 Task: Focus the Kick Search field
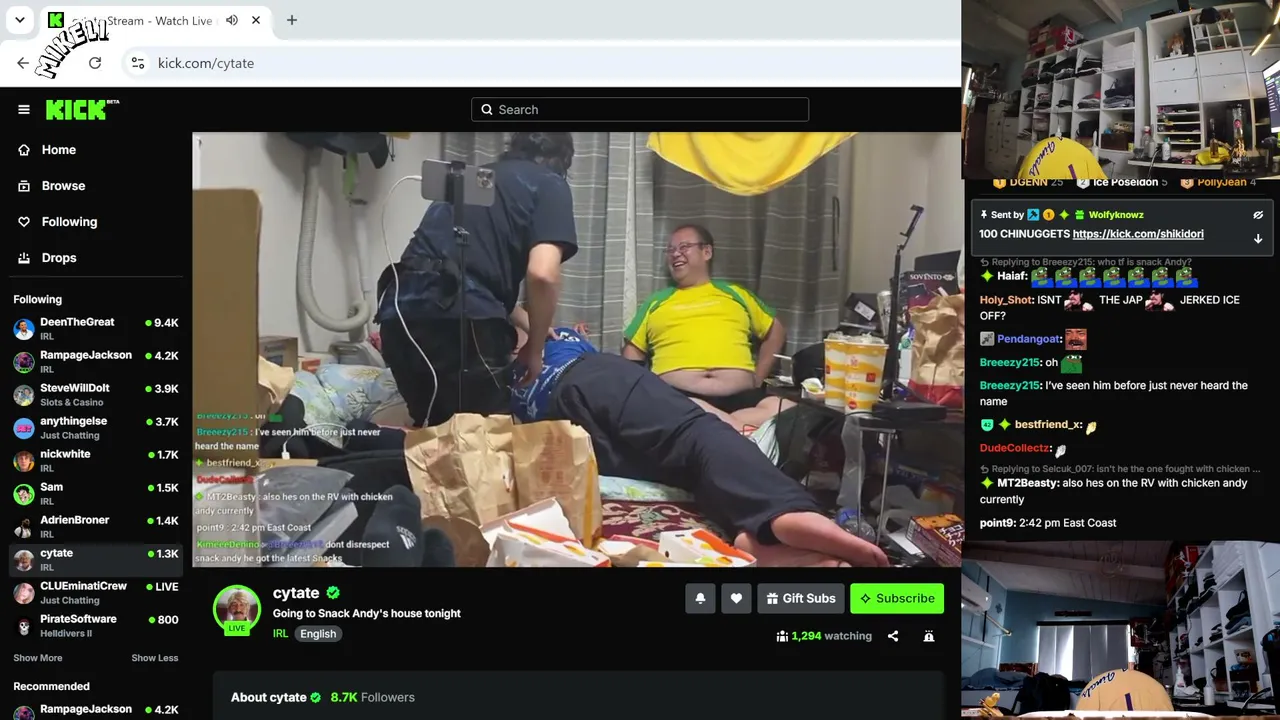[640, 110]
